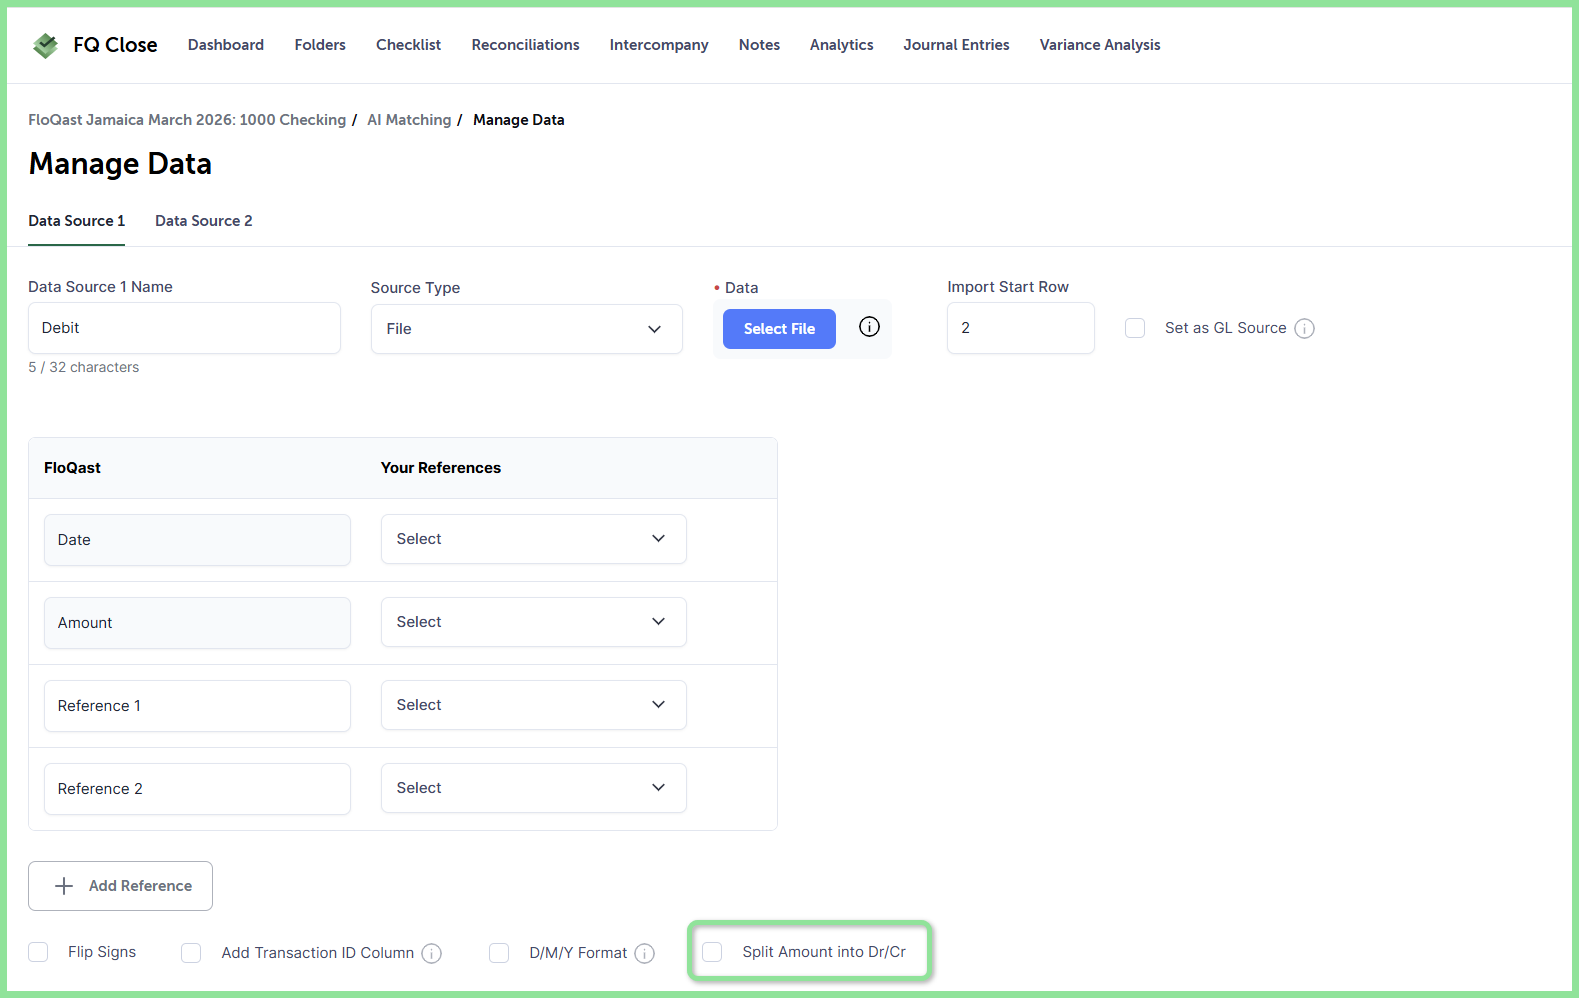Switch to the Data Source 2 tab
The image size is (1579, 998).
(x=204, y=221)
